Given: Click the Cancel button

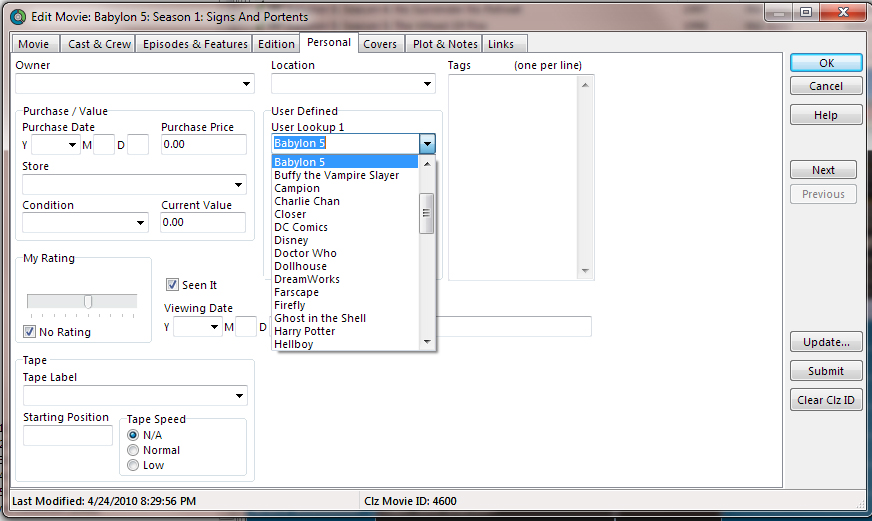Looking at the screenshot, I should pyautogui.click(x=826, y=86).
